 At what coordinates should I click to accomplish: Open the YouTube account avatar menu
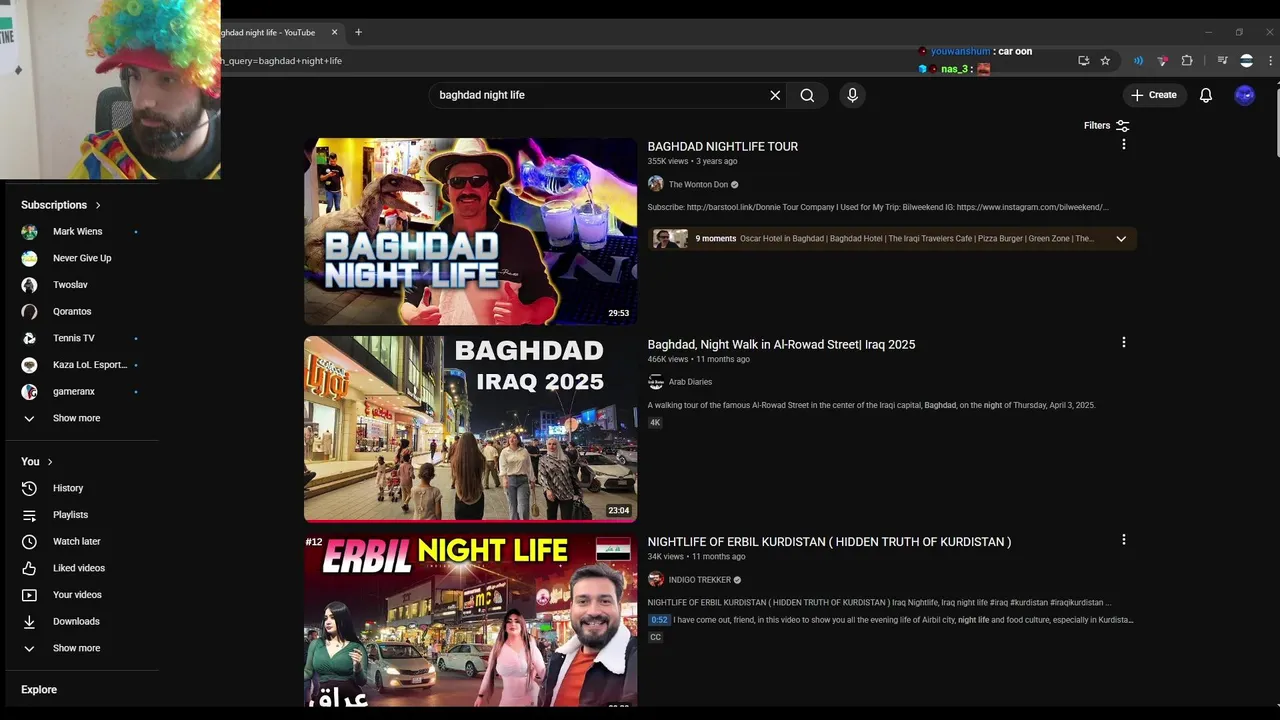point(1244,95)
